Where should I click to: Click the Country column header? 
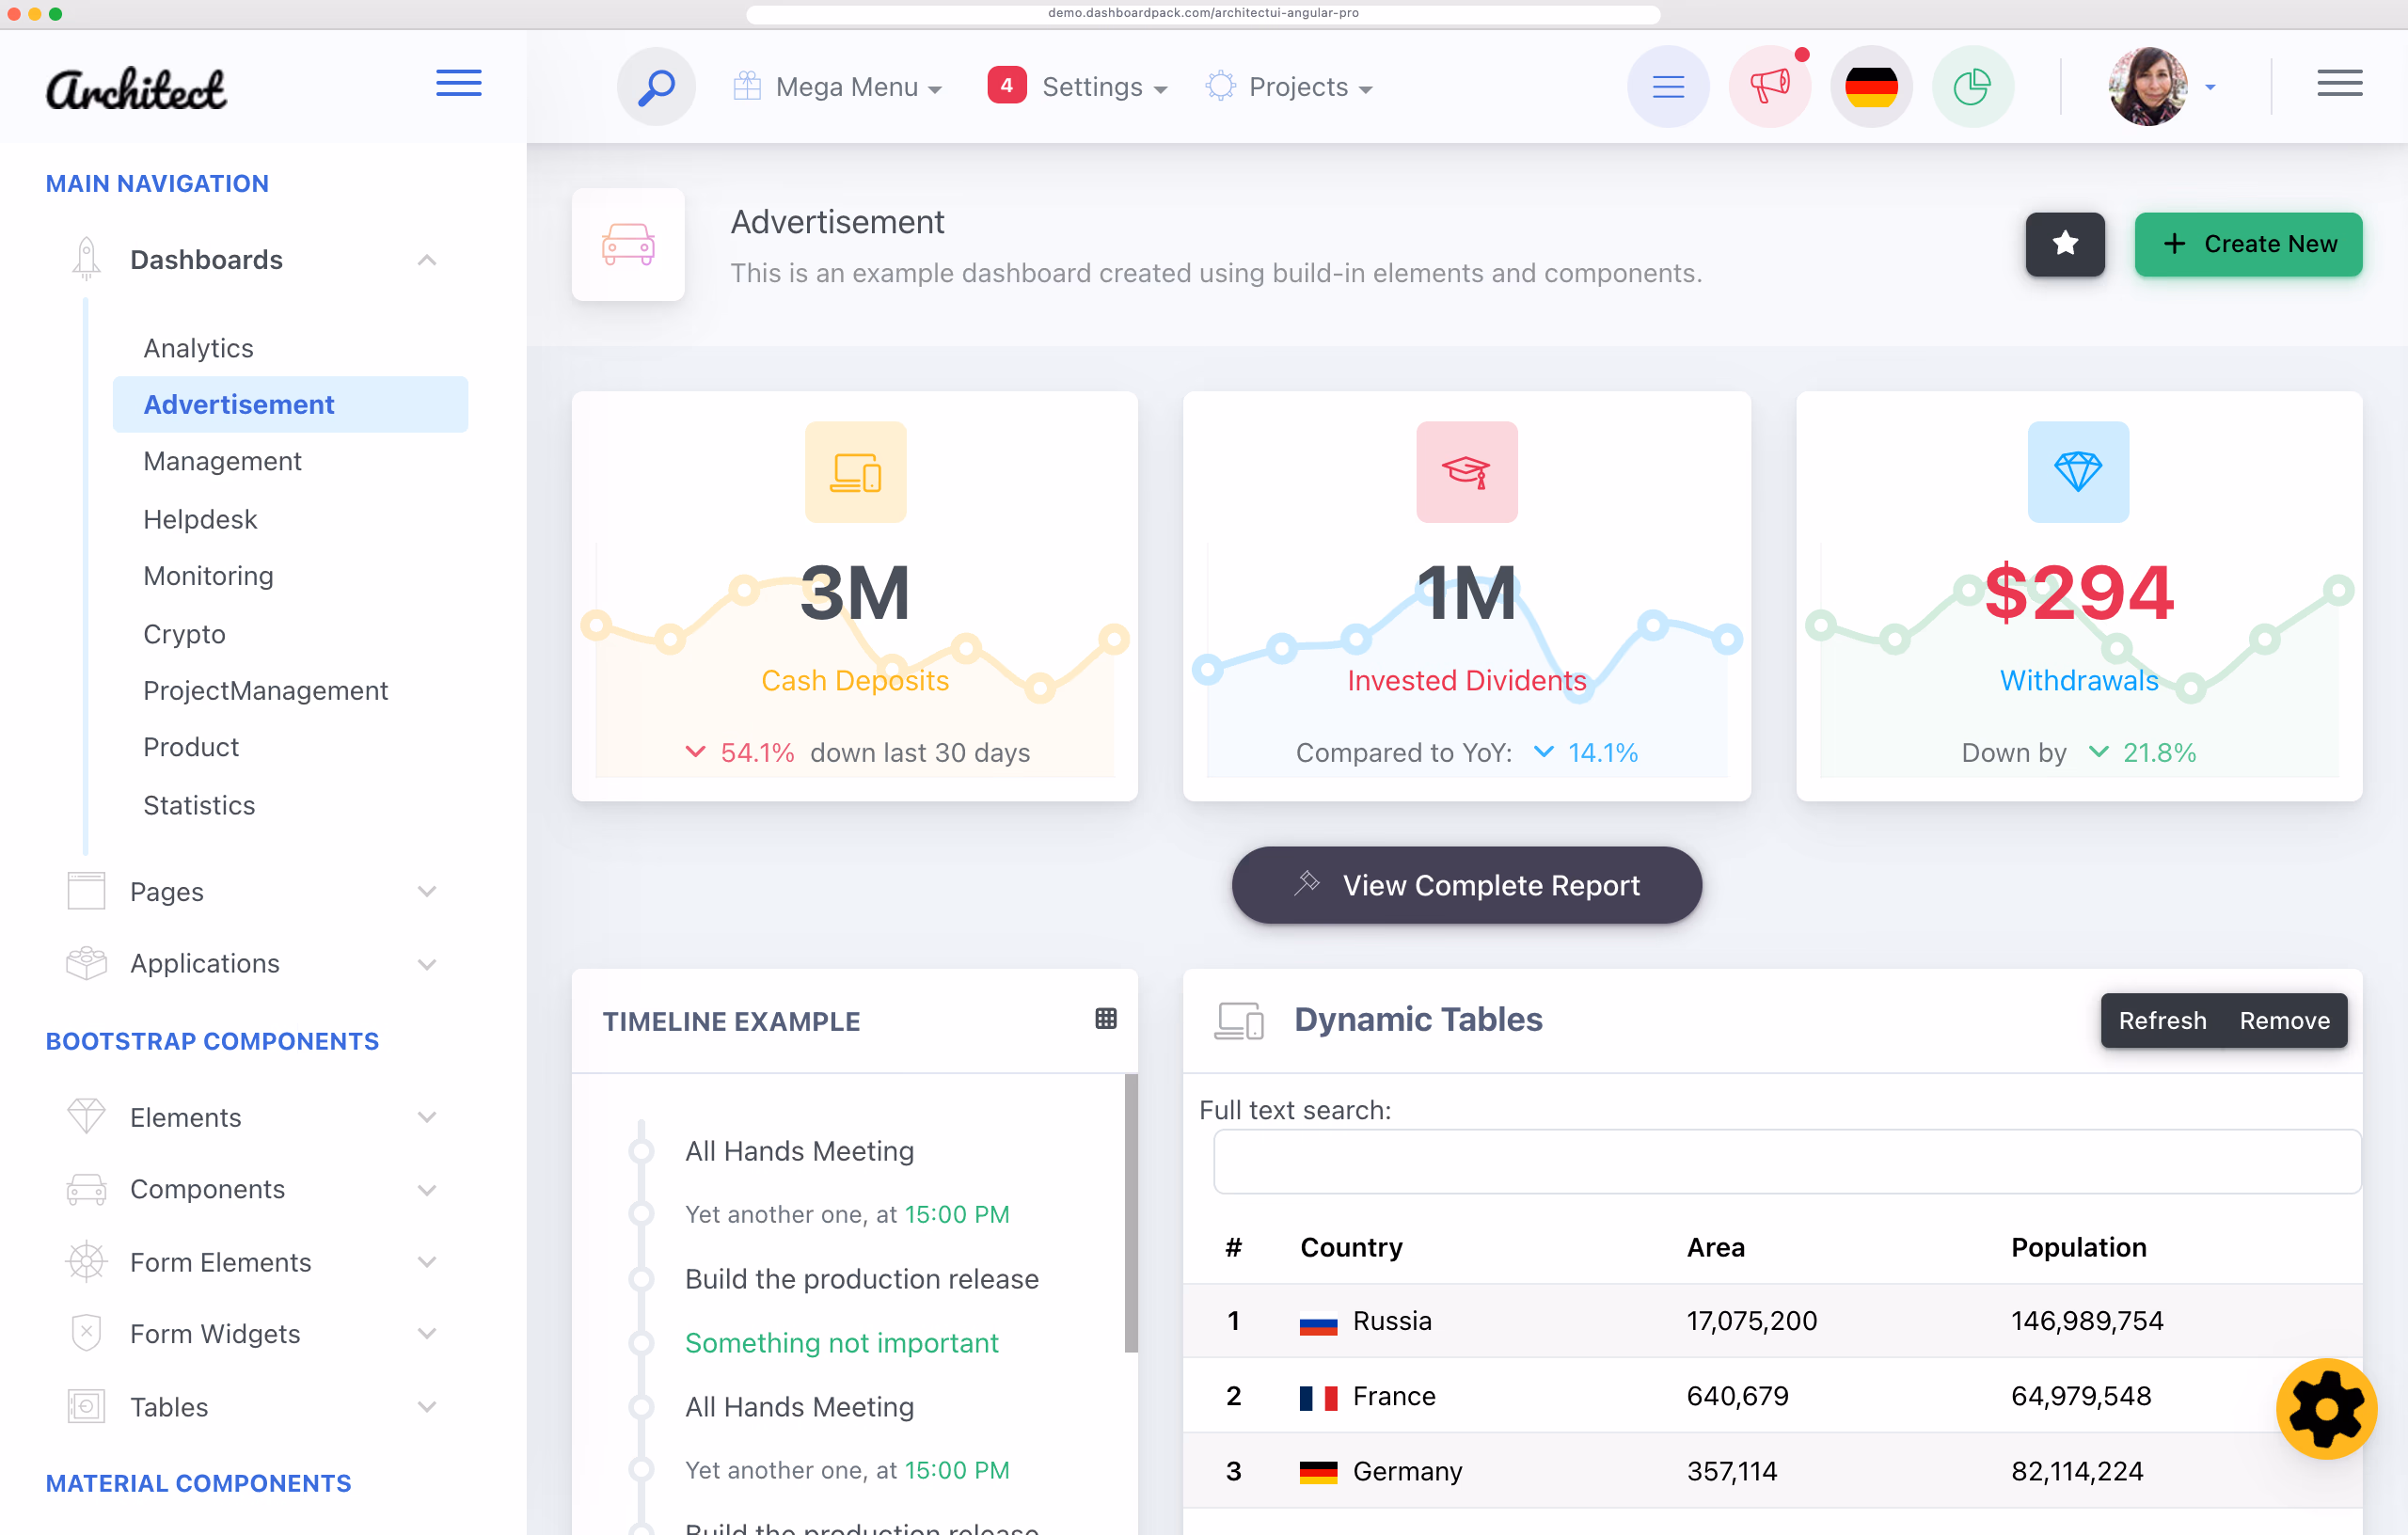pyautogui.click(x=1351, y=1247)
